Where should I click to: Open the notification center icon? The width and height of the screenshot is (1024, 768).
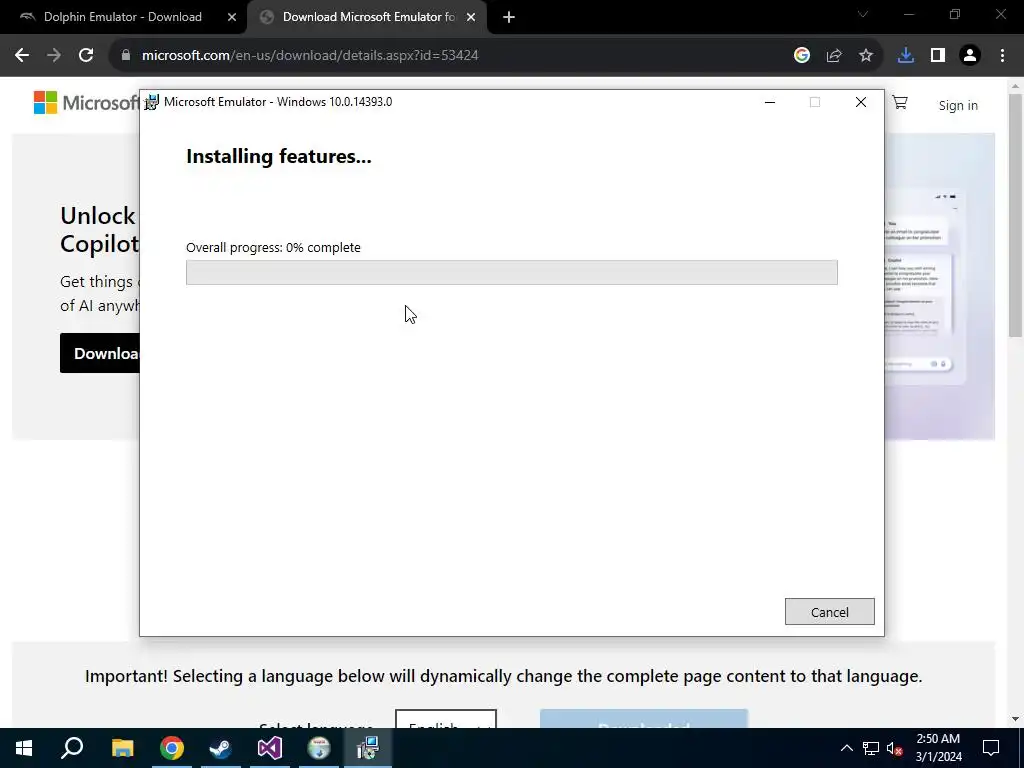pos(991,748)
